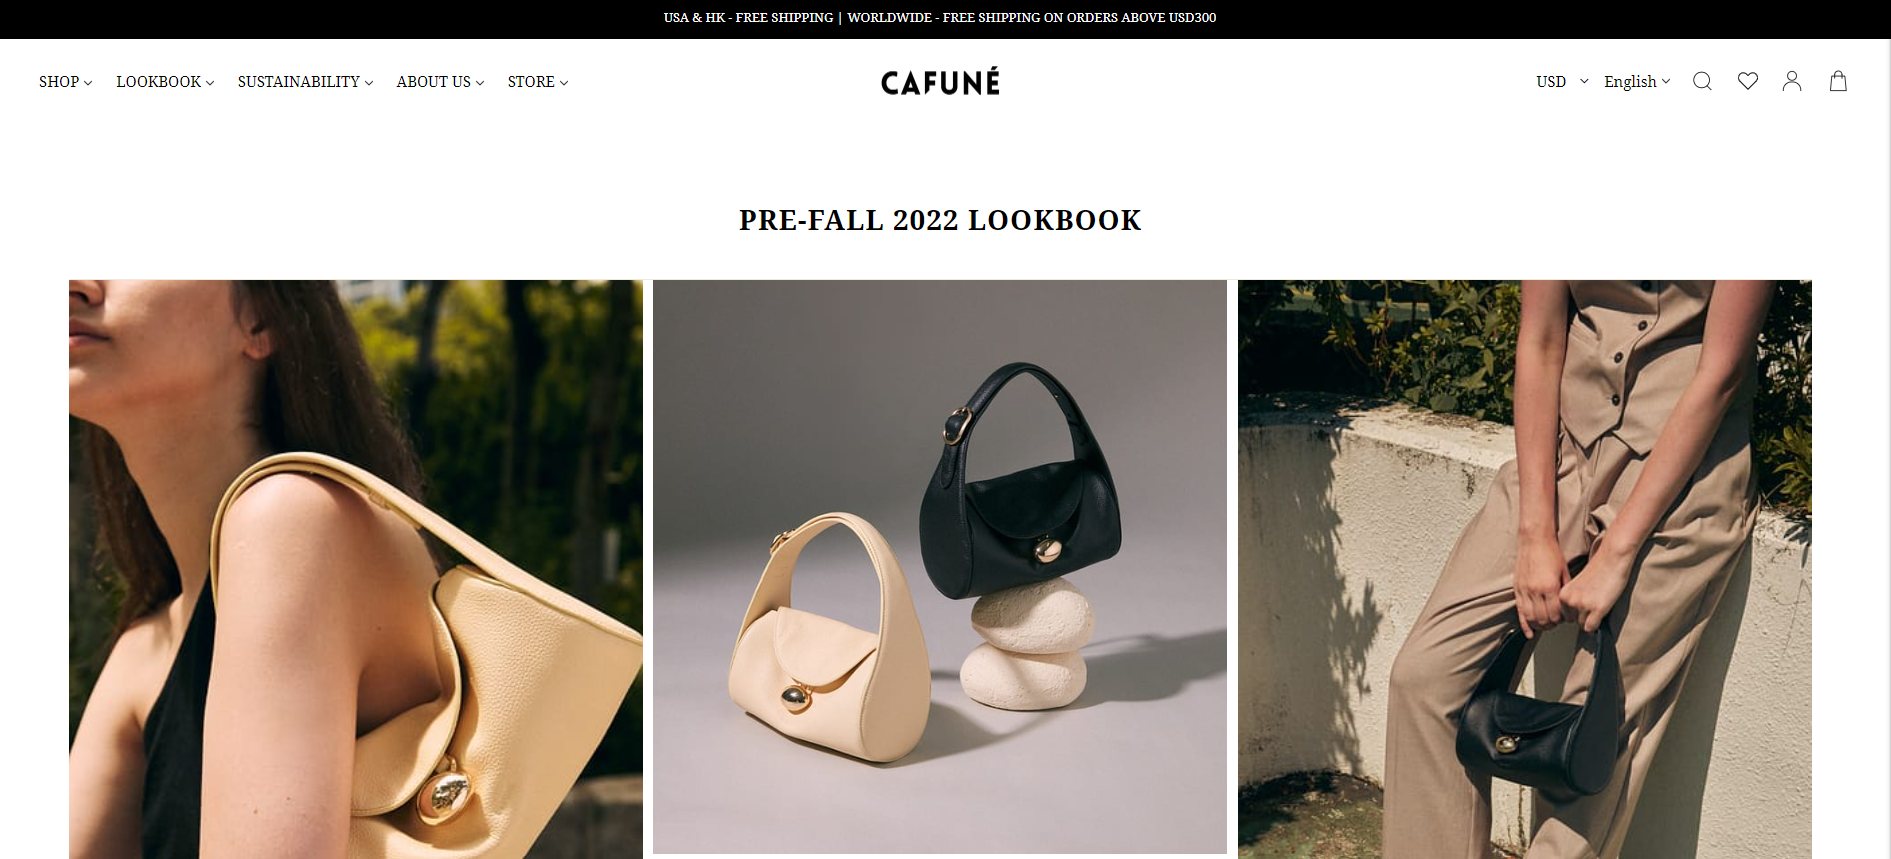Open the search magnifier icon

[x=1702, y=81]
